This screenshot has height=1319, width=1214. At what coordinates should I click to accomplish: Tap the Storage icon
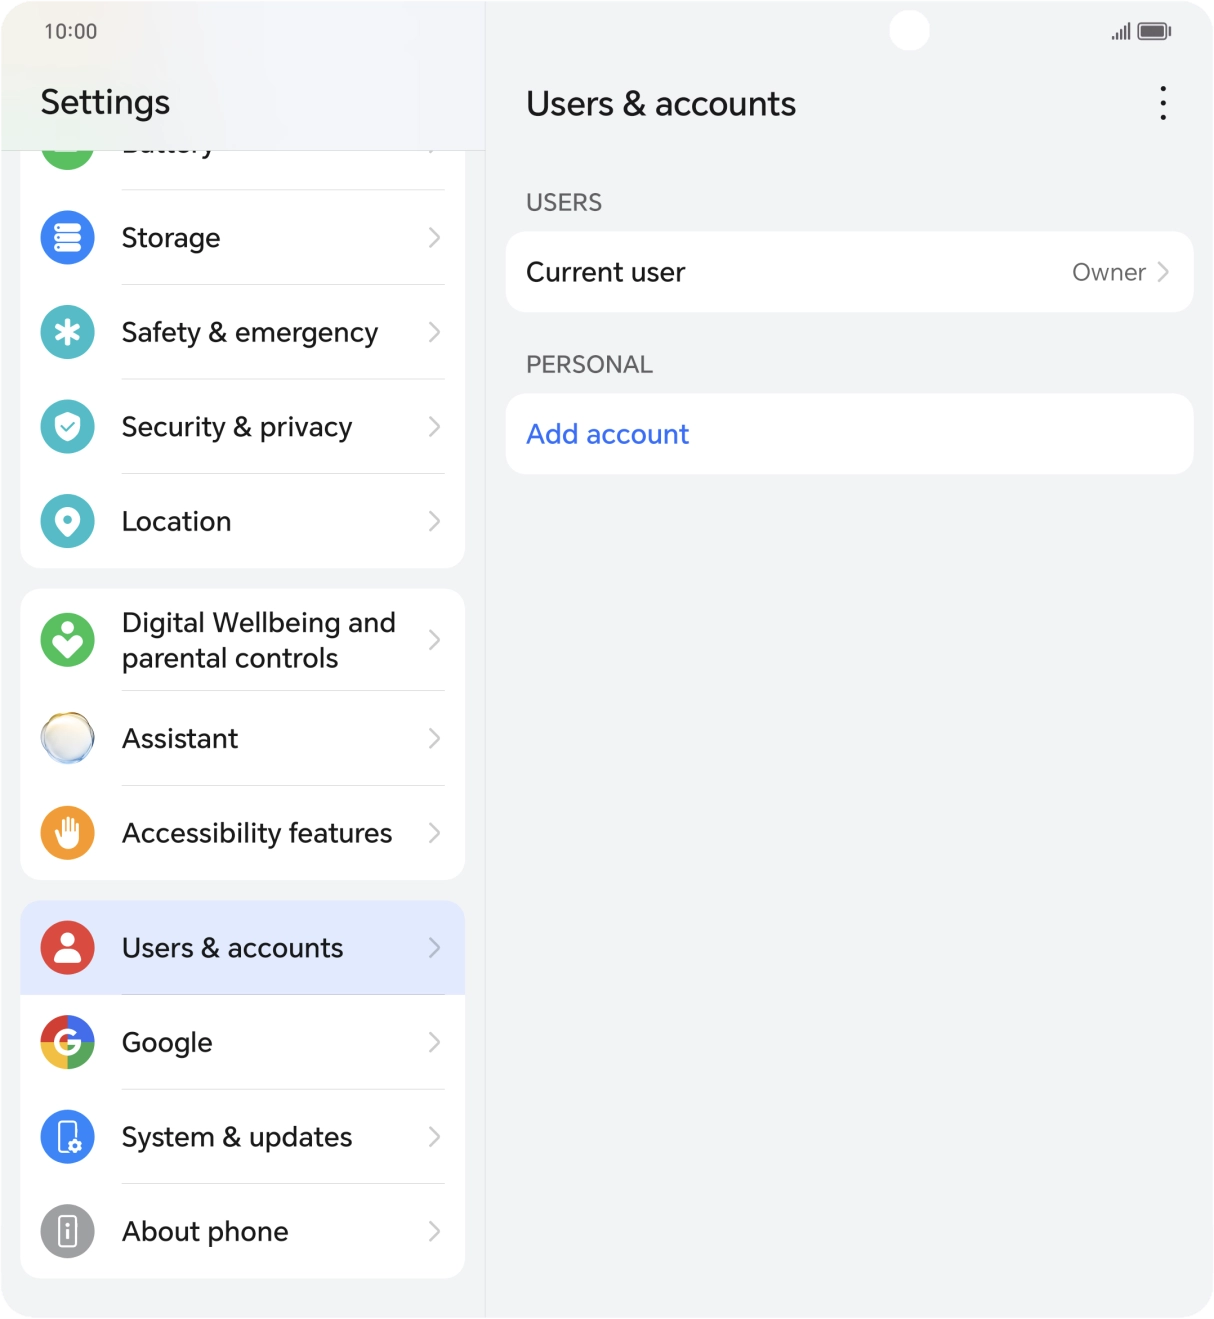coord(67,238)
